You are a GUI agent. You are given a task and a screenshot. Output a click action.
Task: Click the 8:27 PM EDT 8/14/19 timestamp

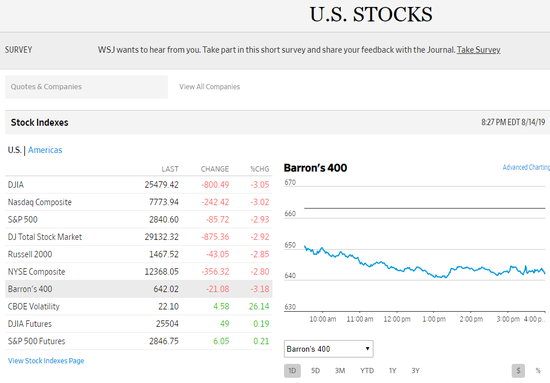[x=513, y=122]
